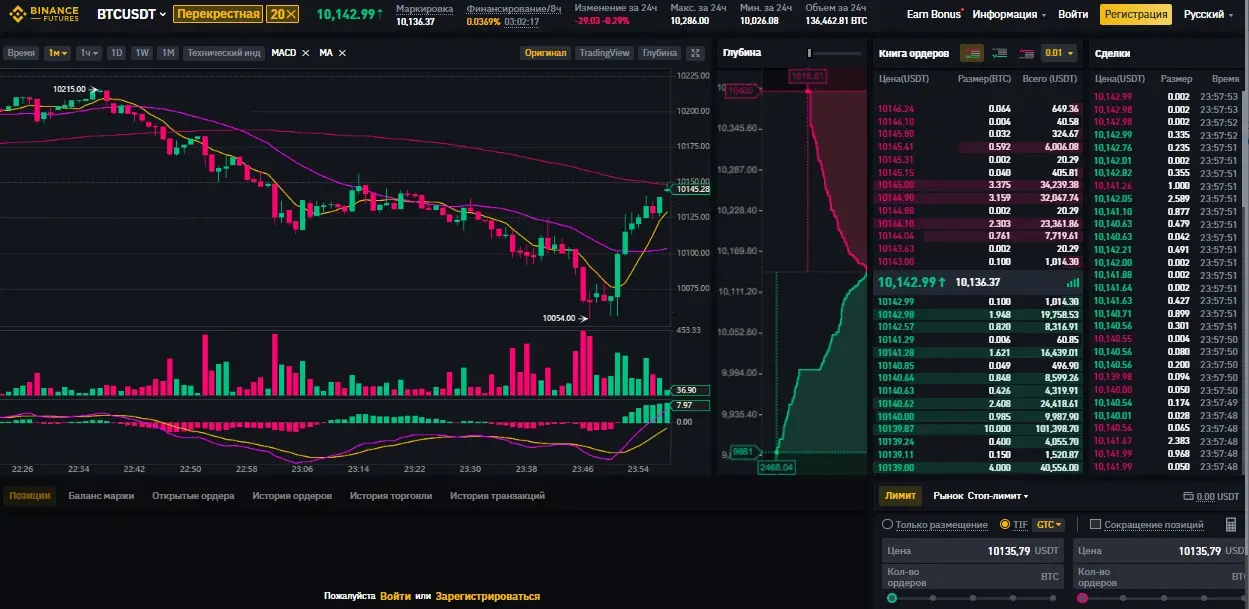
Task: Click the green buy quantity slider handle
Action: click(x=892, y=598)
